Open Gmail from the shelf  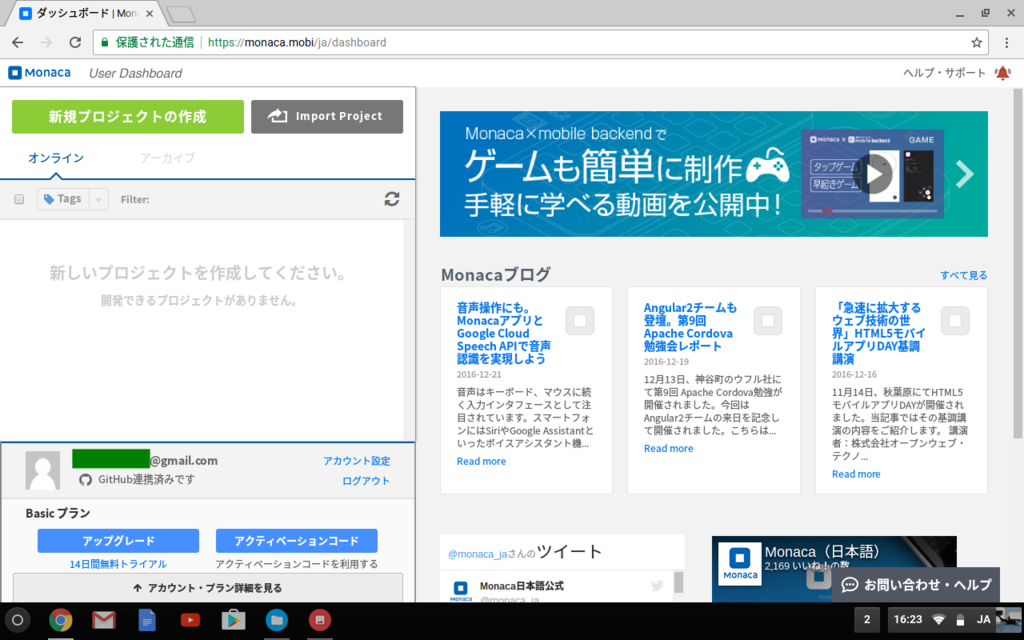coord(103,620)
